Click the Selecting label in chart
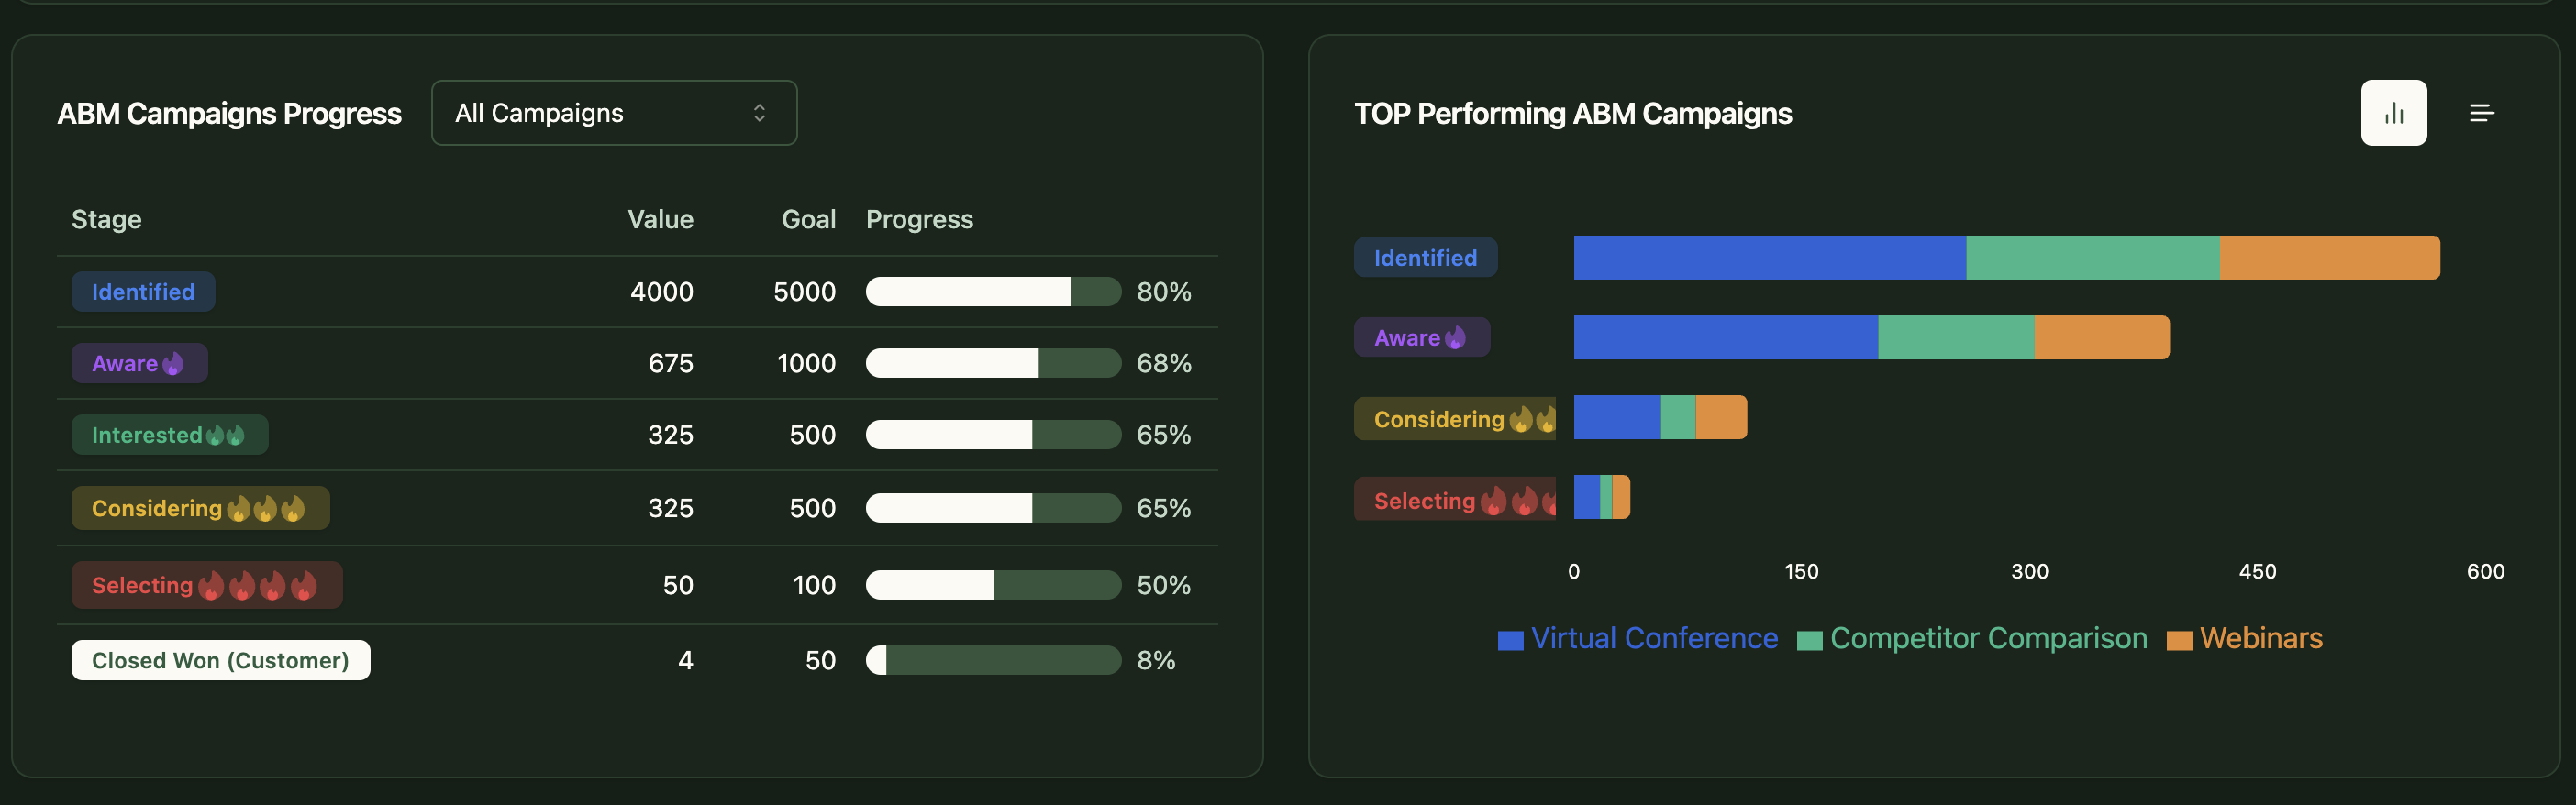Image resolution: width=2576 pixels, height=805 pixels. 1453,500
